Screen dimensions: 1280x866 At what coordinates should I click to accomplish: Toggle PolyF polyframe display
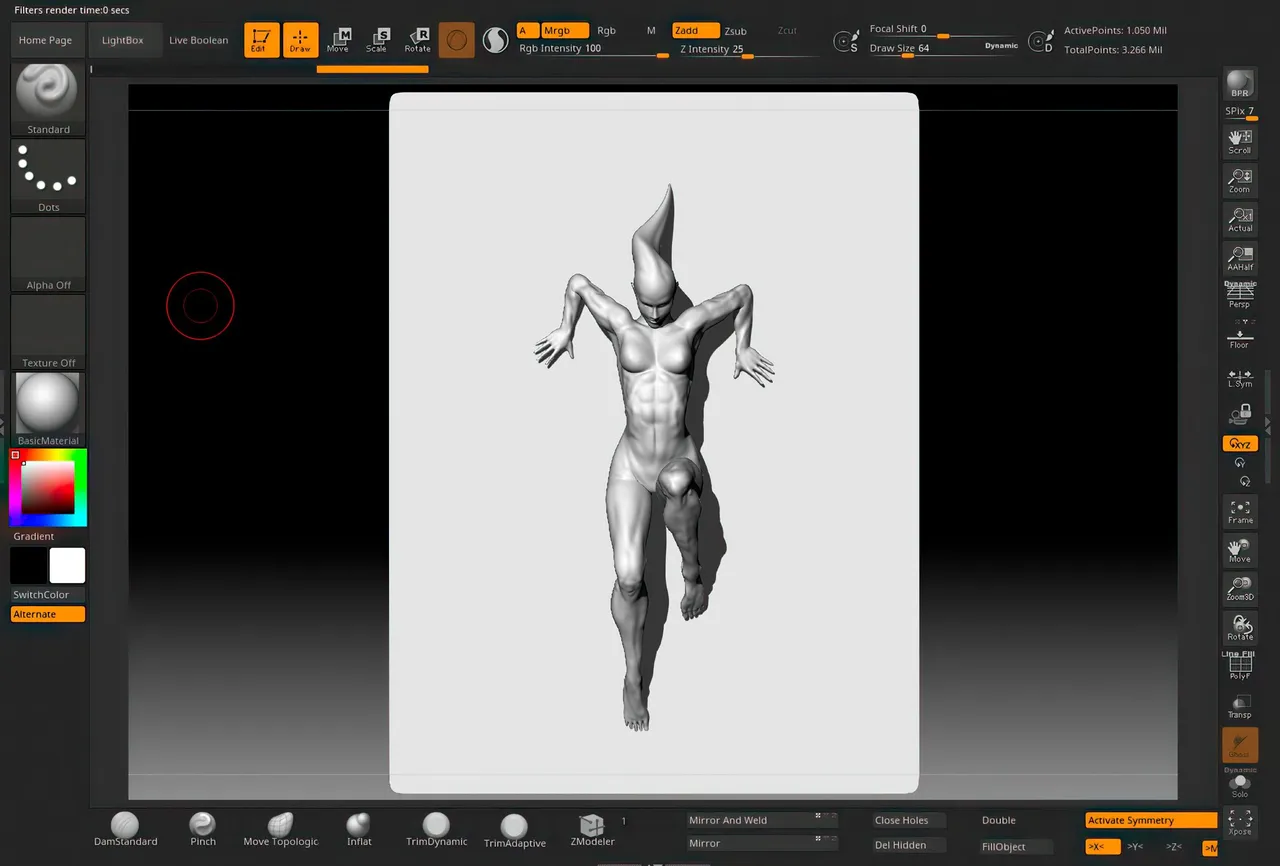pos(1240,667)
